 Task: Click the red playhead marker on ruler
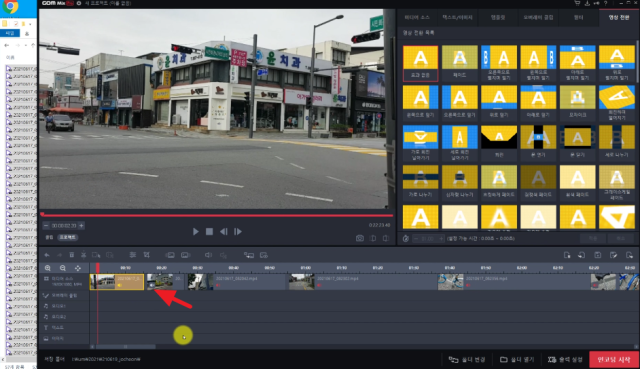[x=98, y=268]
